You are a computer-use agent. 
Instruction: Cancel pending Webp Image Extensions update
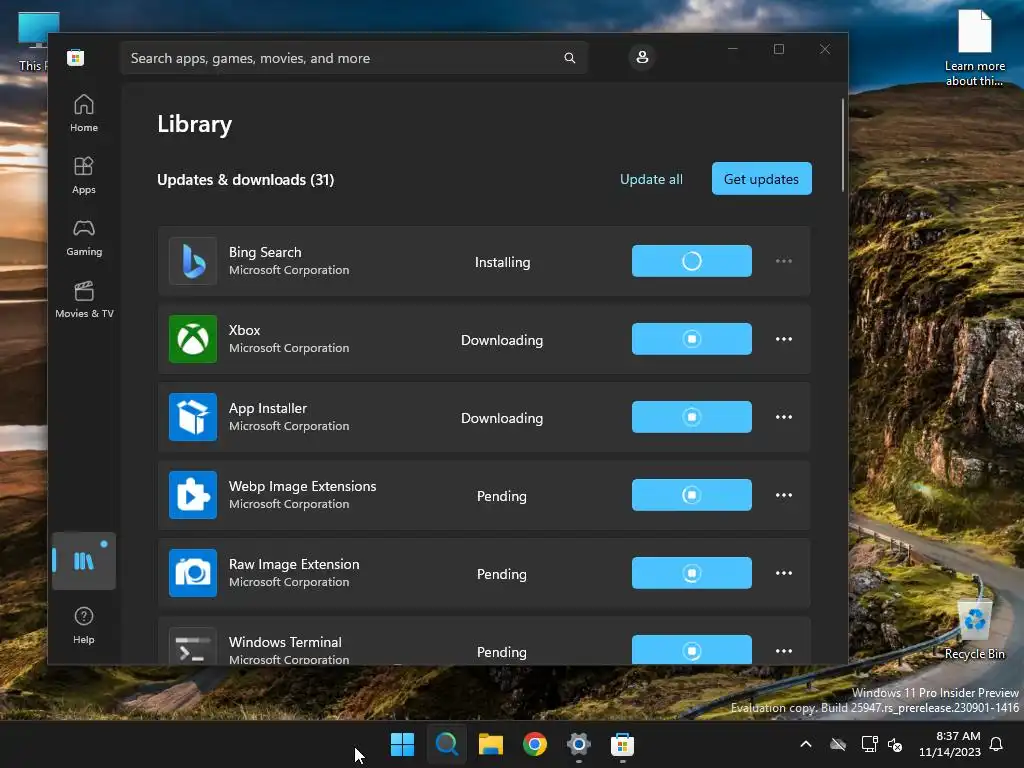pos(692,495)
